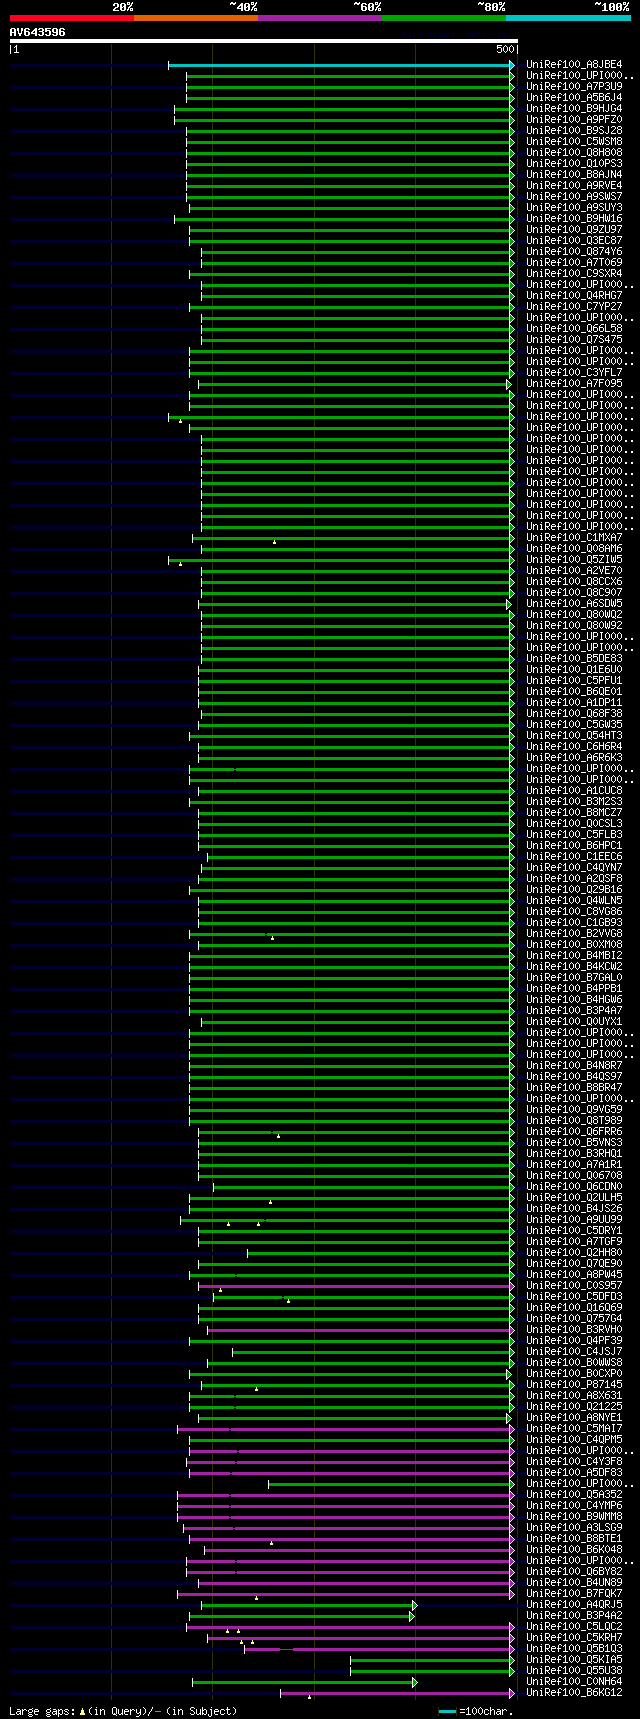The width and height of the screenshot is (640, 1719).
Task: Open hit UniRef100_A2VE70
Action: coord(574,571)
